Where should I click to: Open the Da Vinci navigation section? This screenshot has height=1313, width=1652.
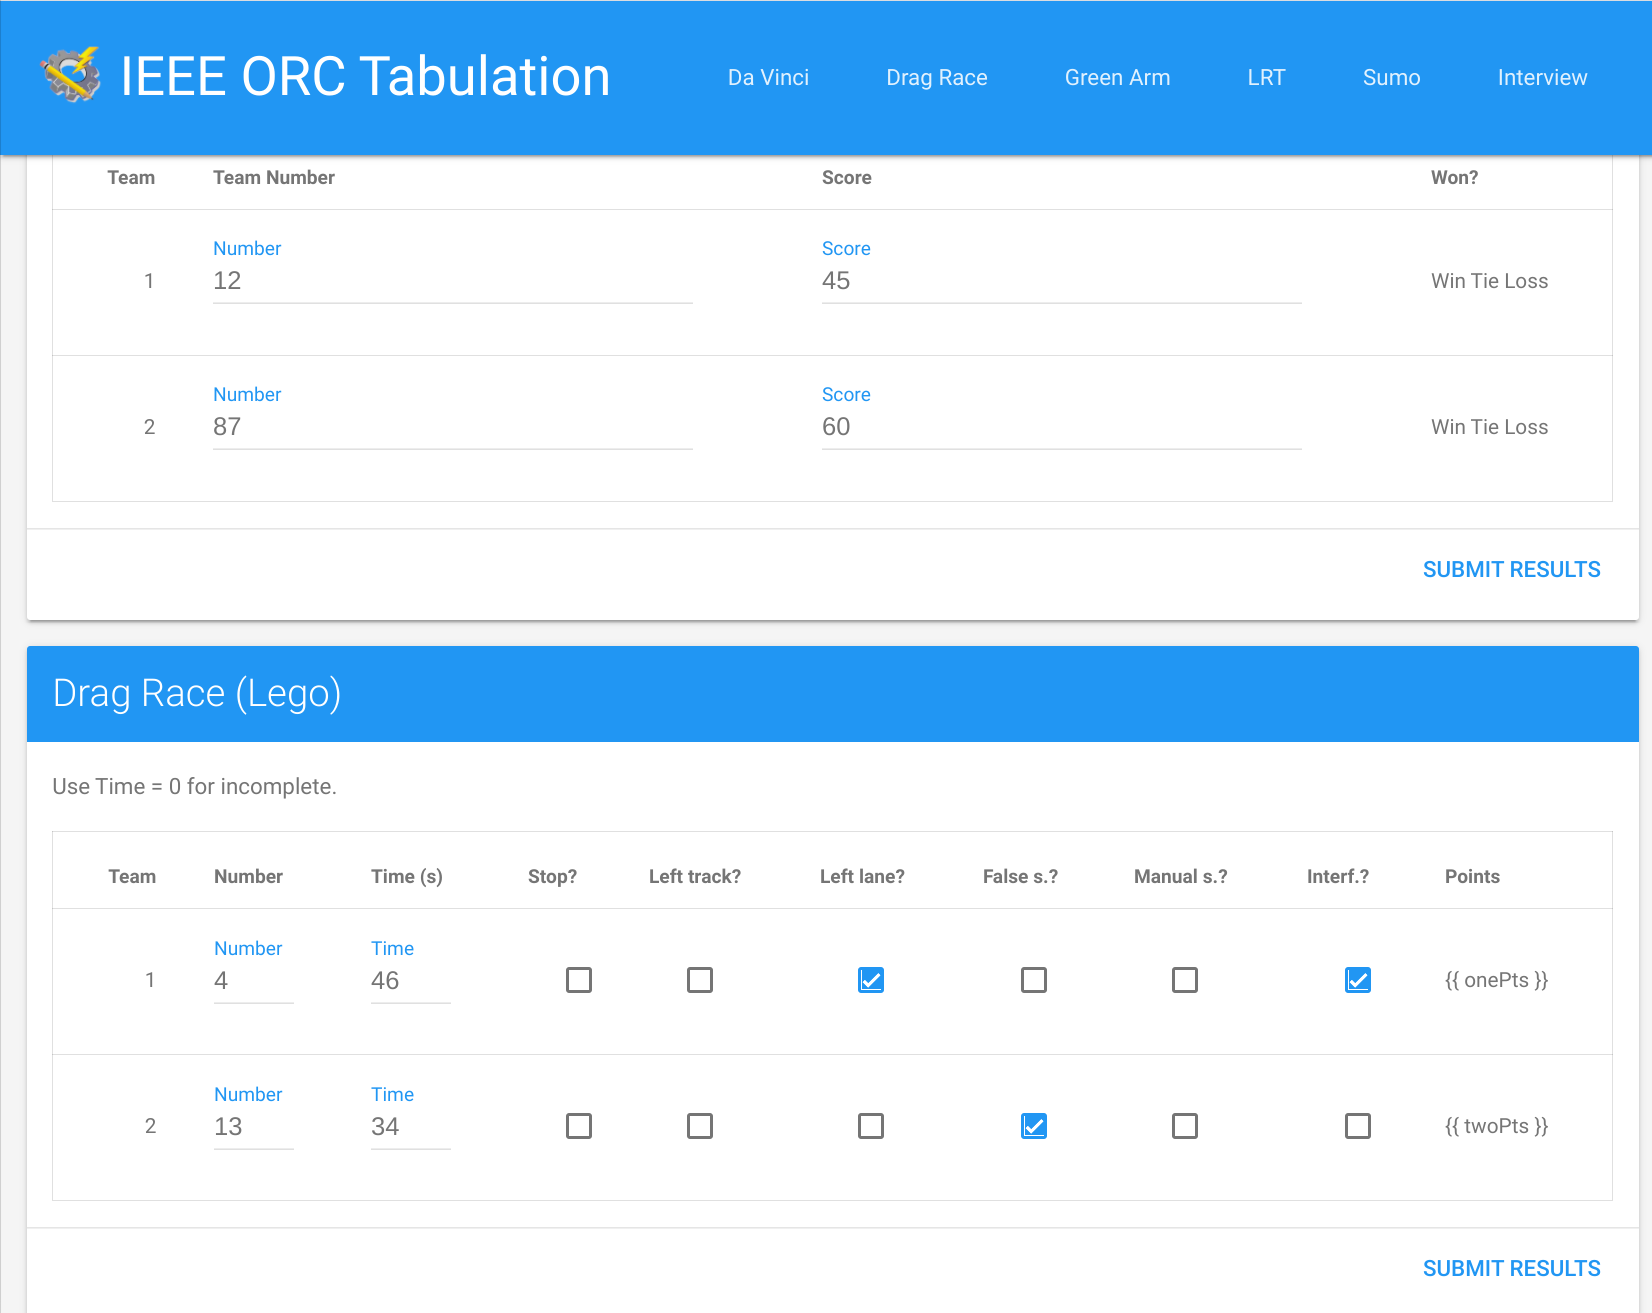coord(768,77)
